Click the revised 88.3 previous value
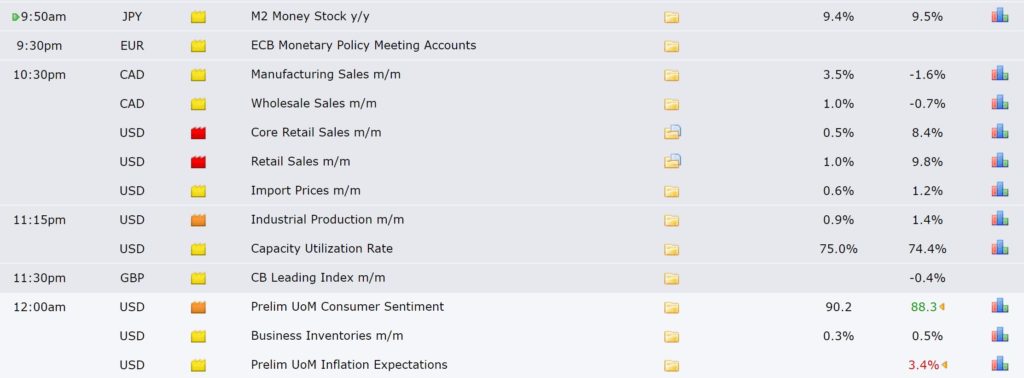1024x378 pixels. [x=924, y=307]
